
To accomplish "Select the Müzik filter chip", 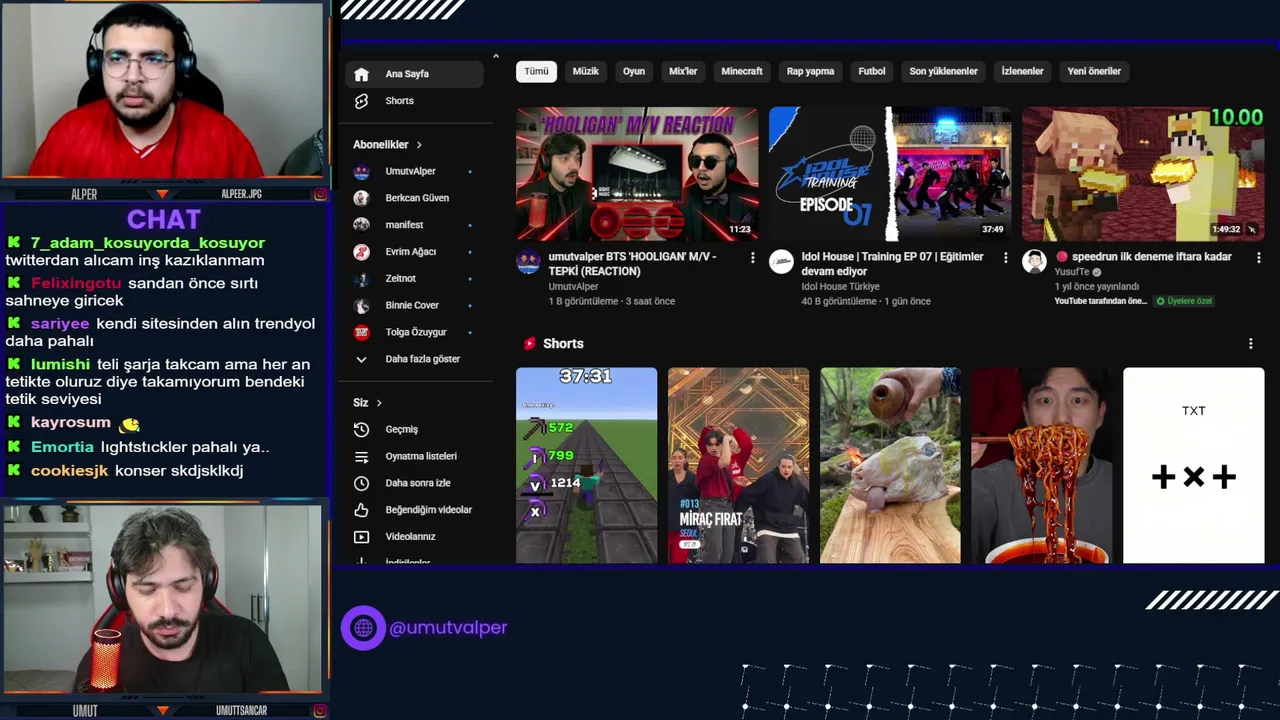I will 586,71.
